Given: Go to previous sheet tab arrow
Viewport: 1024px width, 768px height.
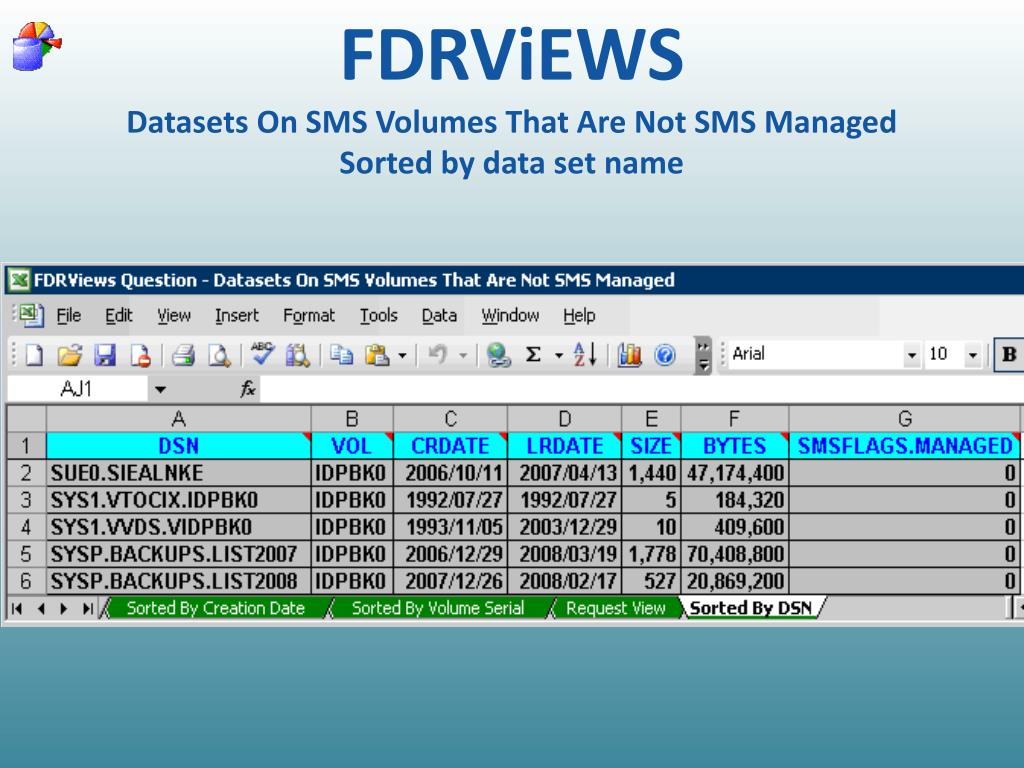Looking at the screenshot, I should click(41, 609).
